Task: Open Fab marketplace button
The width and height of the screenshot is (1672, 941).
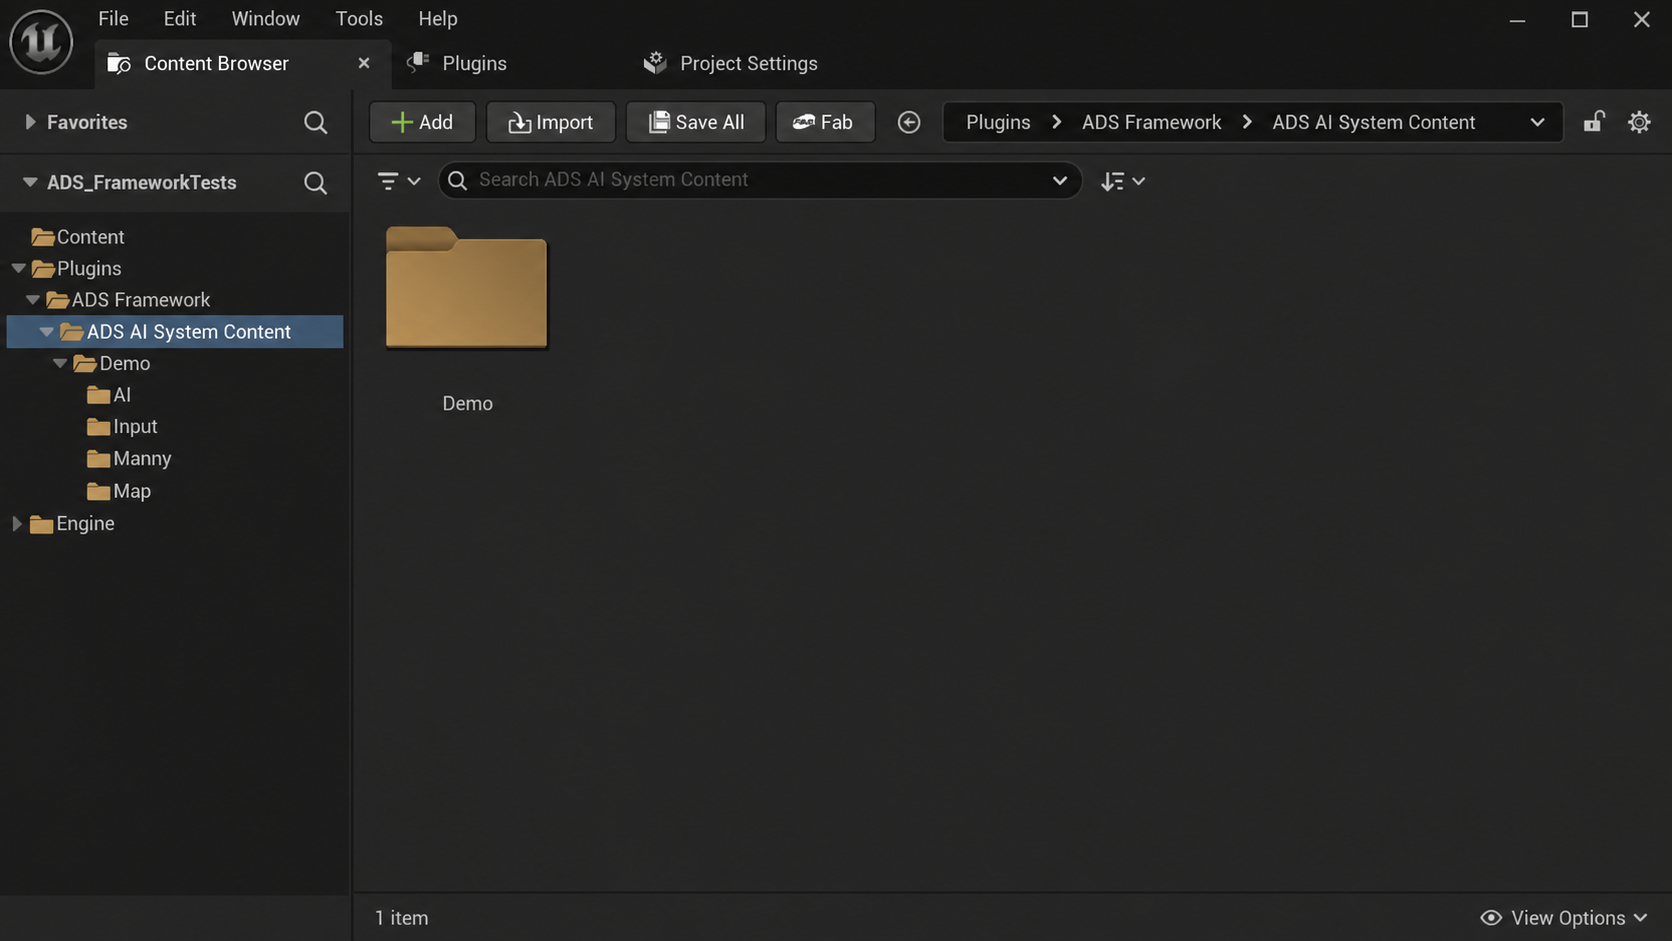Action: (825, 122)
